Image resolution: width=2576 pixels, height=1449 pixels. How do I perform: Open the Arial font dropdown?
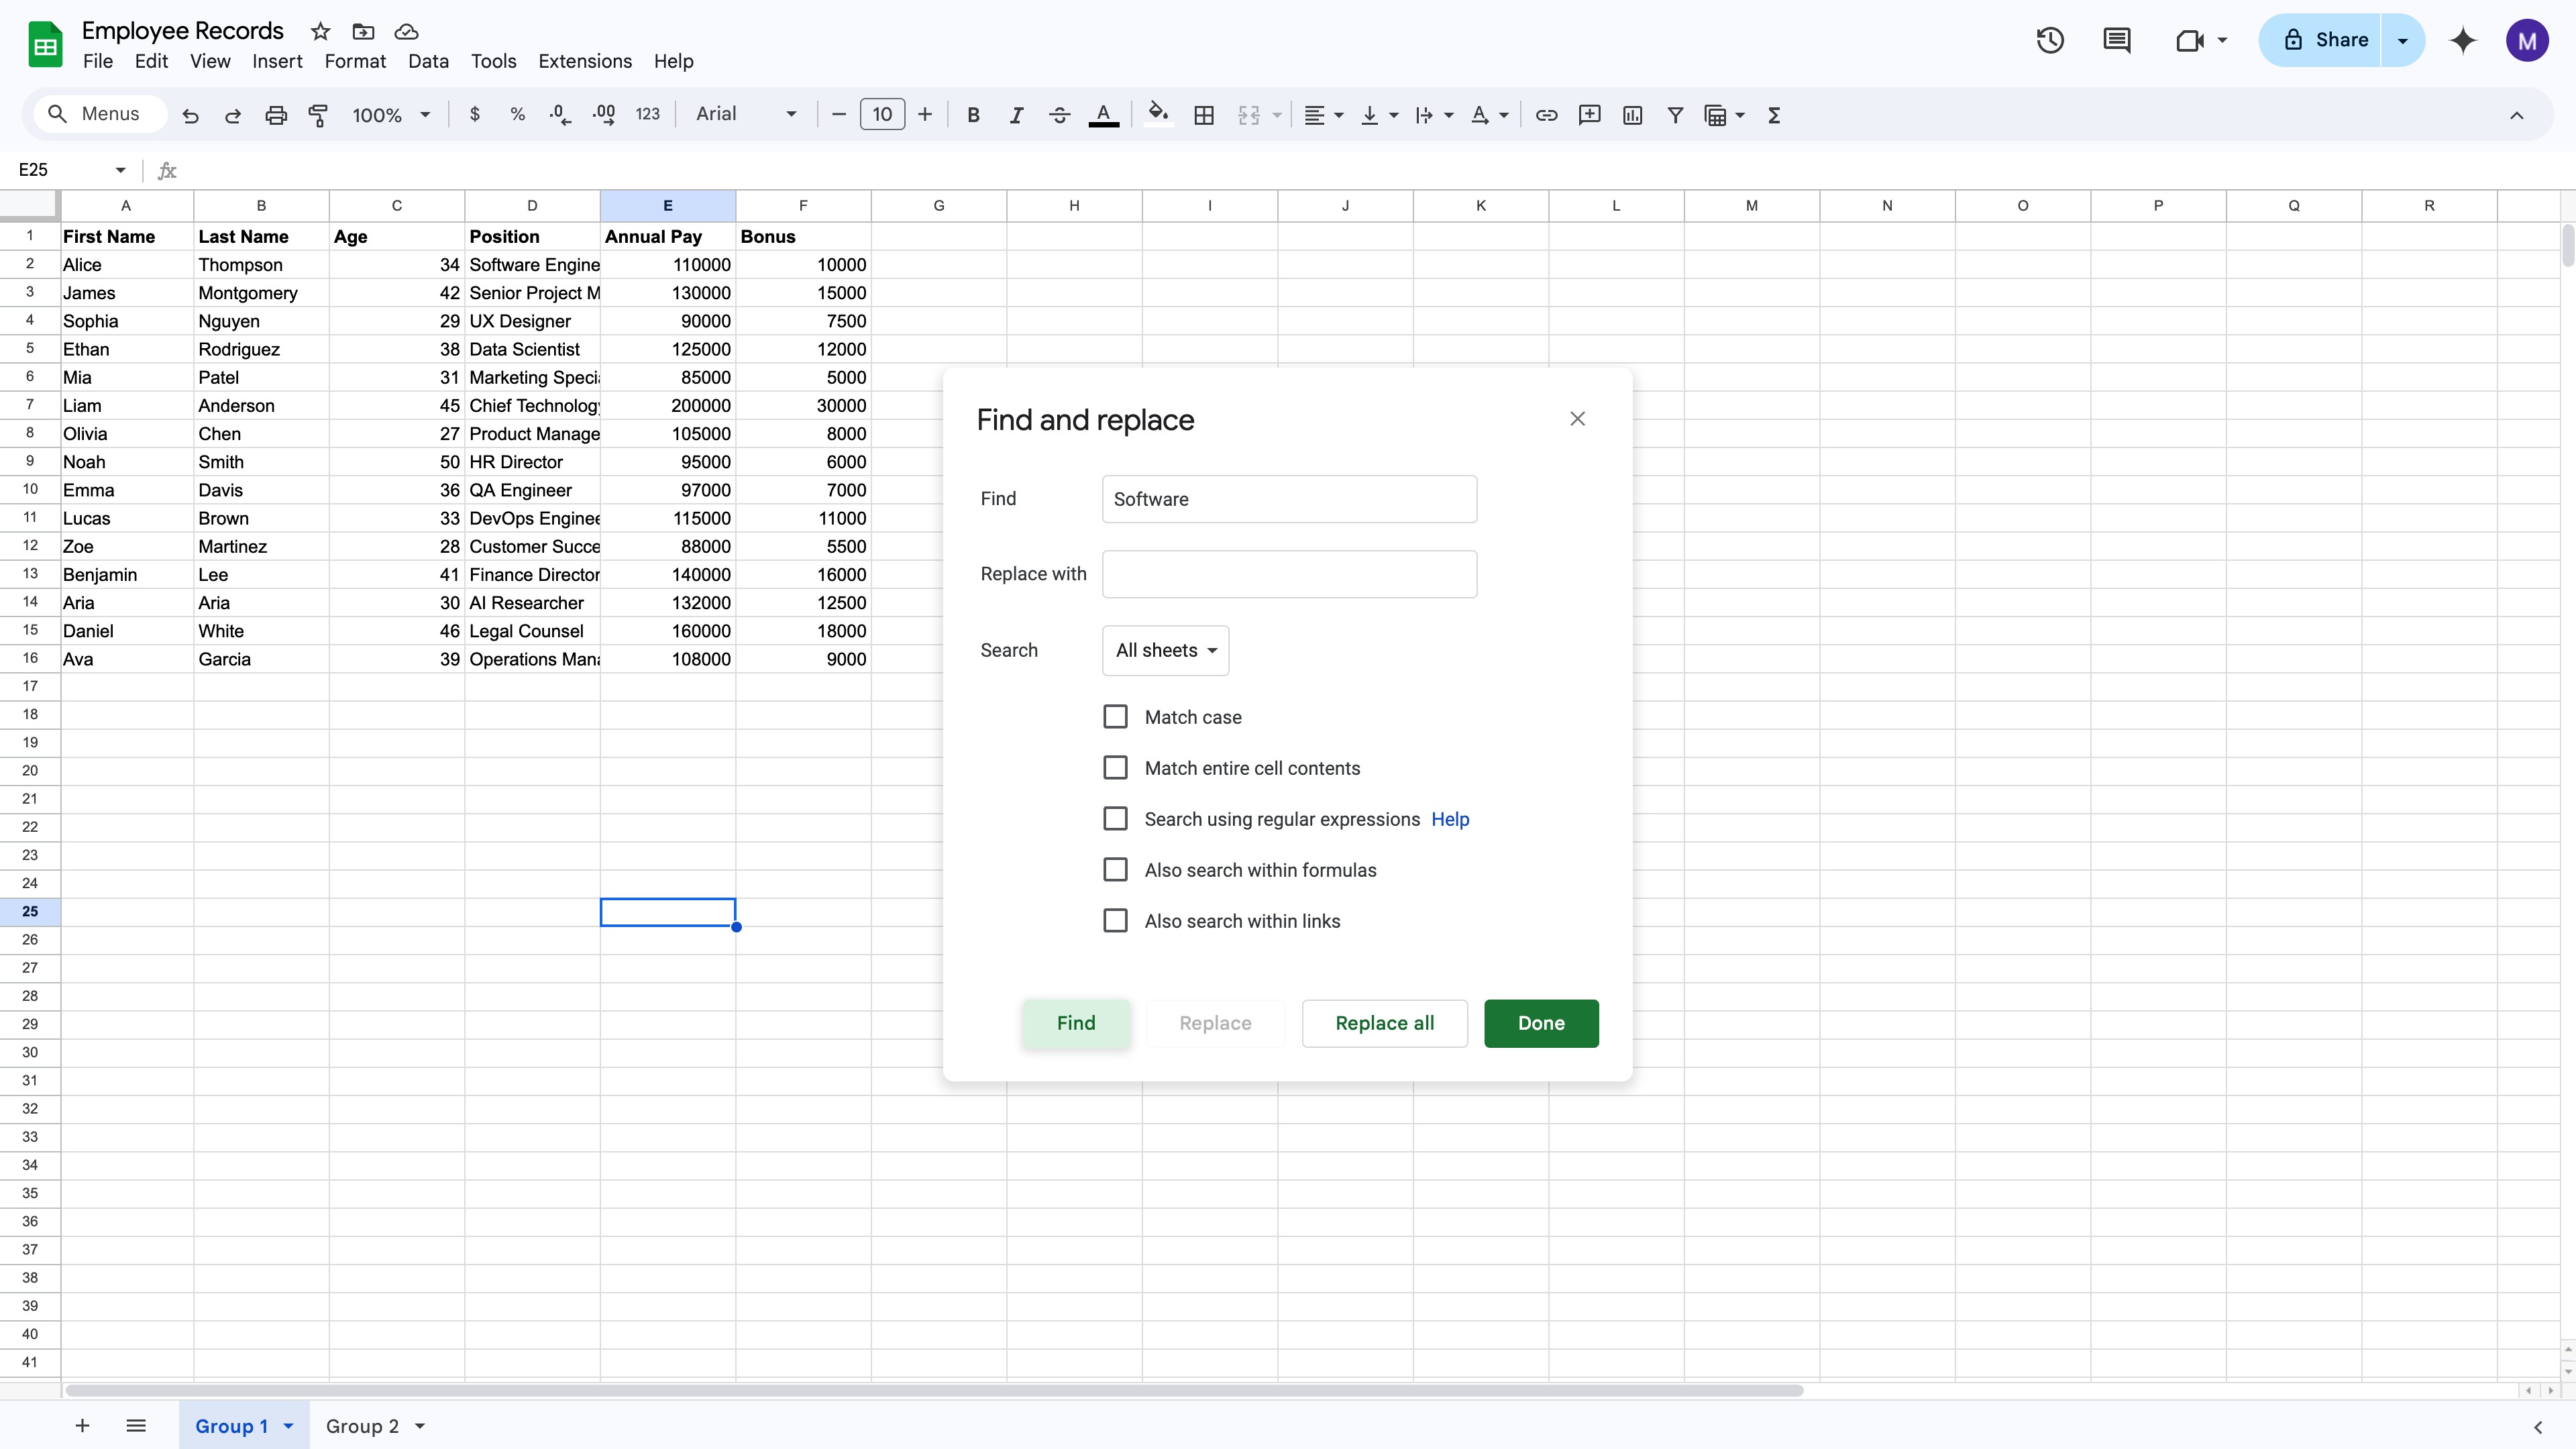click(x=746, y=114)
